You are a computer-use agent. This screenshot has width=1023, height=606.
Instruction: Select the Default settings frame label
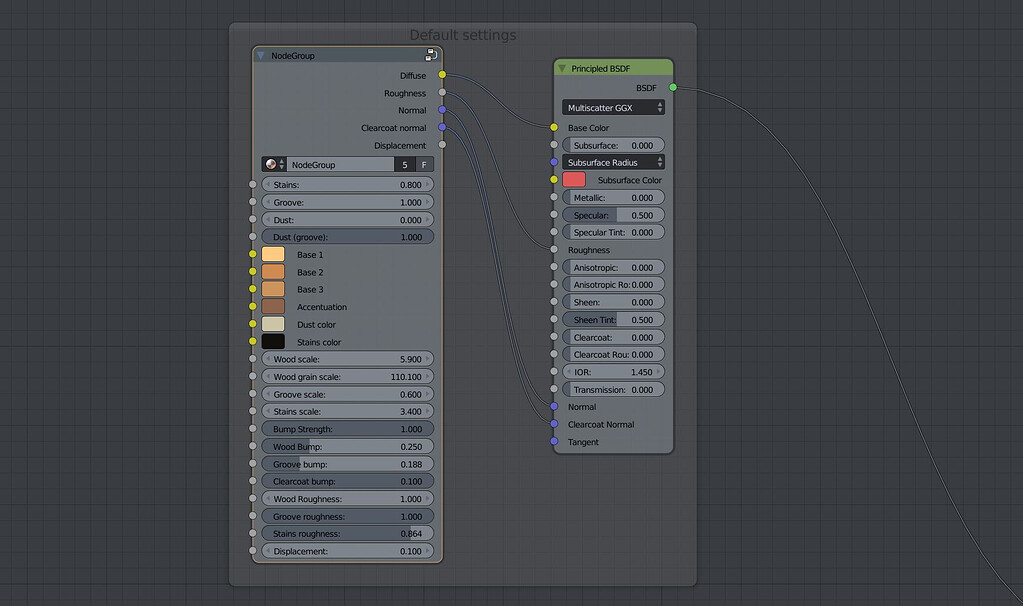[463, 35]
